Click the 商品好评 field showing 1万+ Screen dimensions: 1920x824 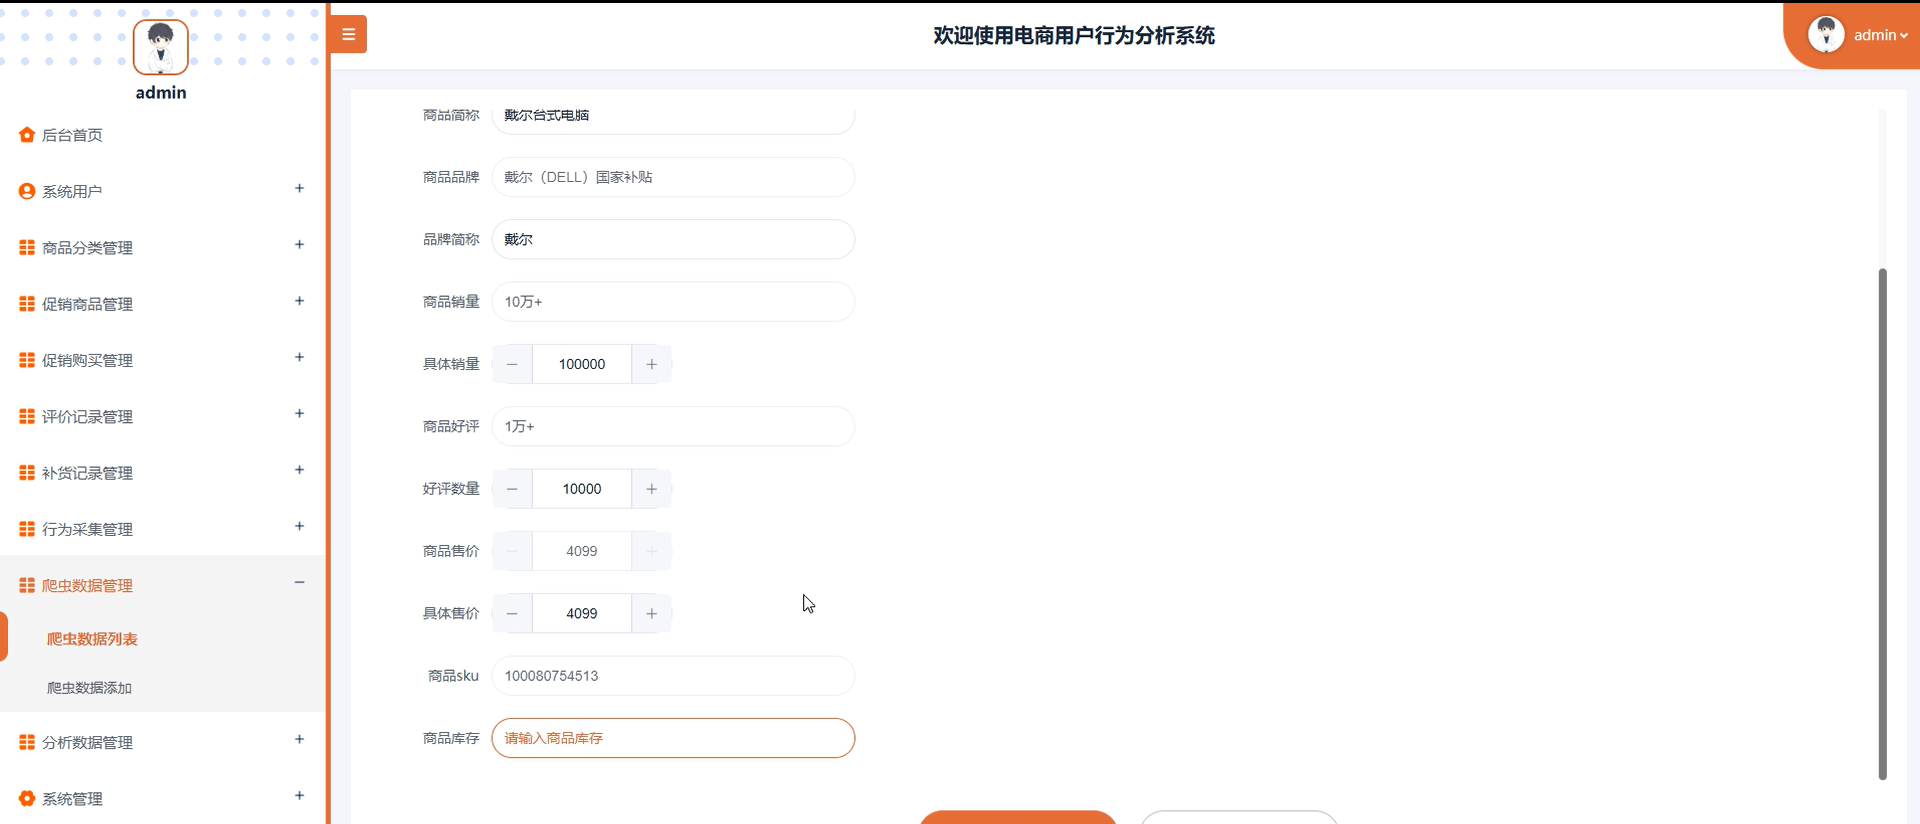[673, 426]
